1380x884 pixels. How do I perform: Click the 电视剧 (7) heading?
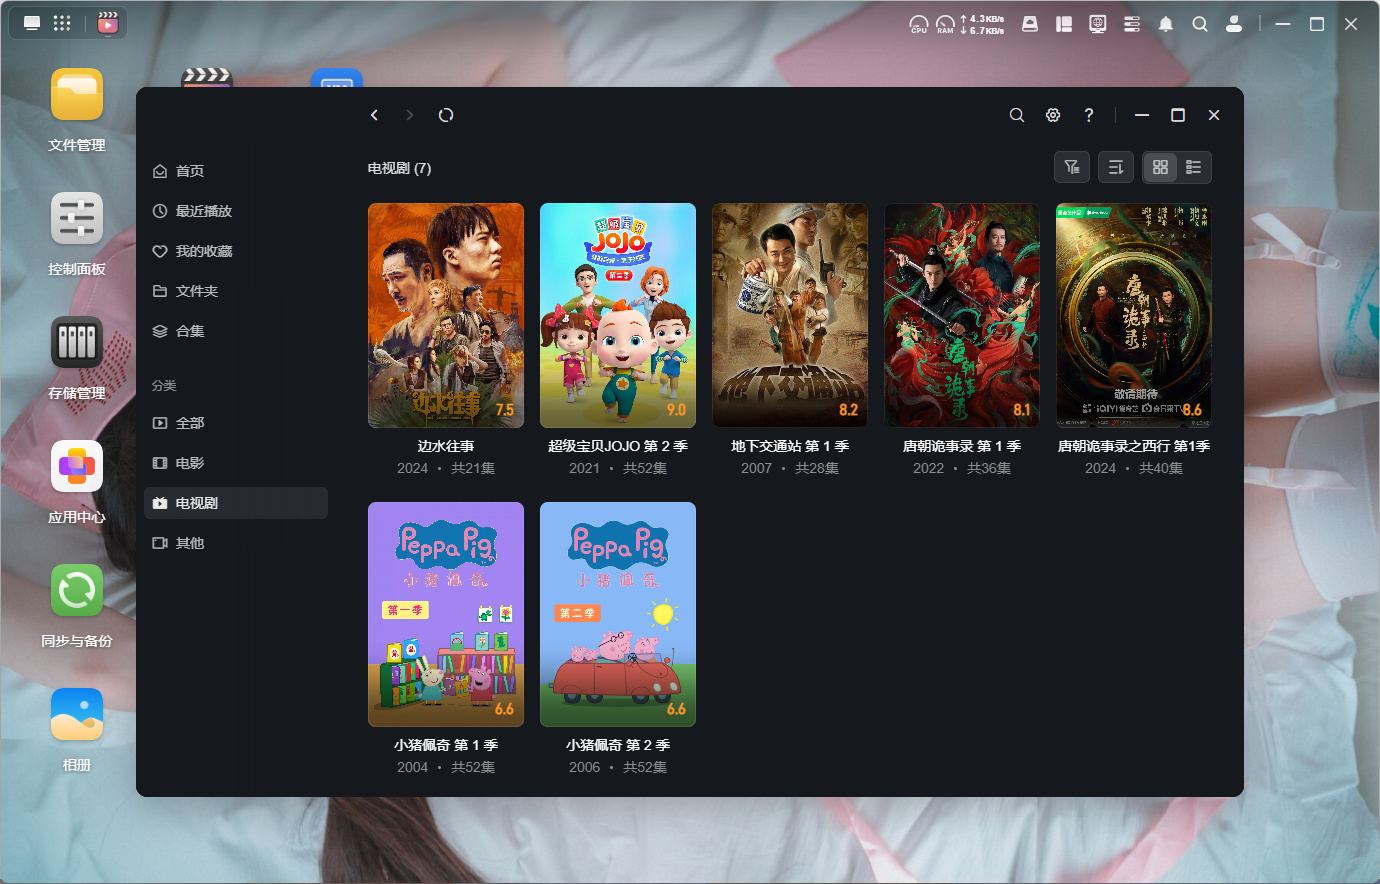click(400, 168)
